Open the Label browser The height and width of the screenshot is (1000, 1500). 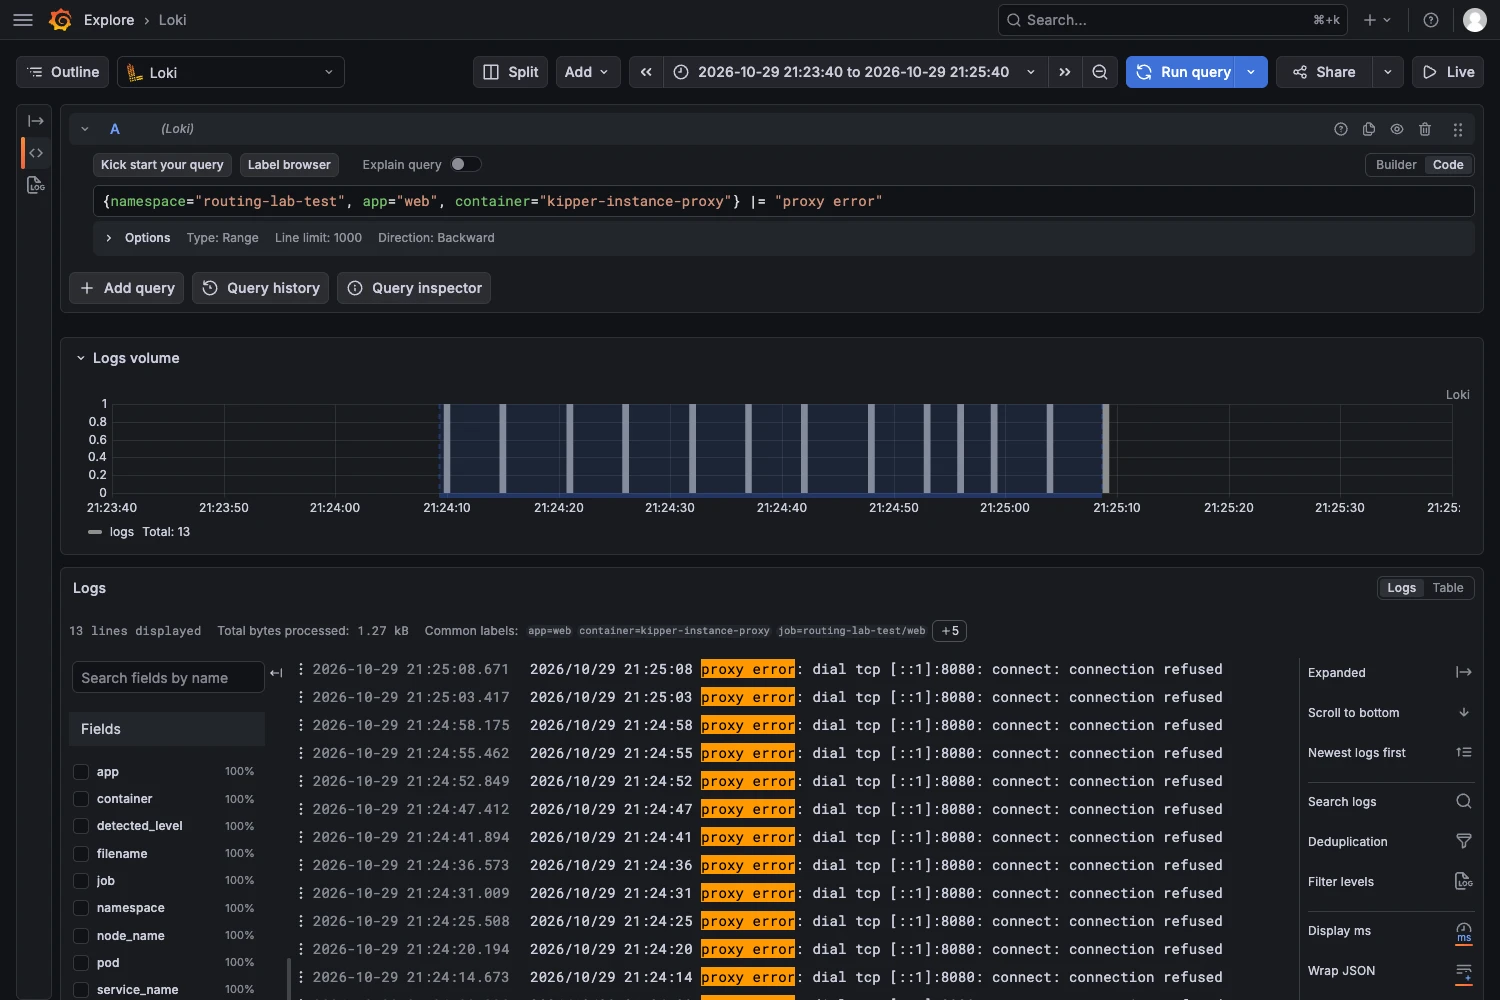point(289,165)
